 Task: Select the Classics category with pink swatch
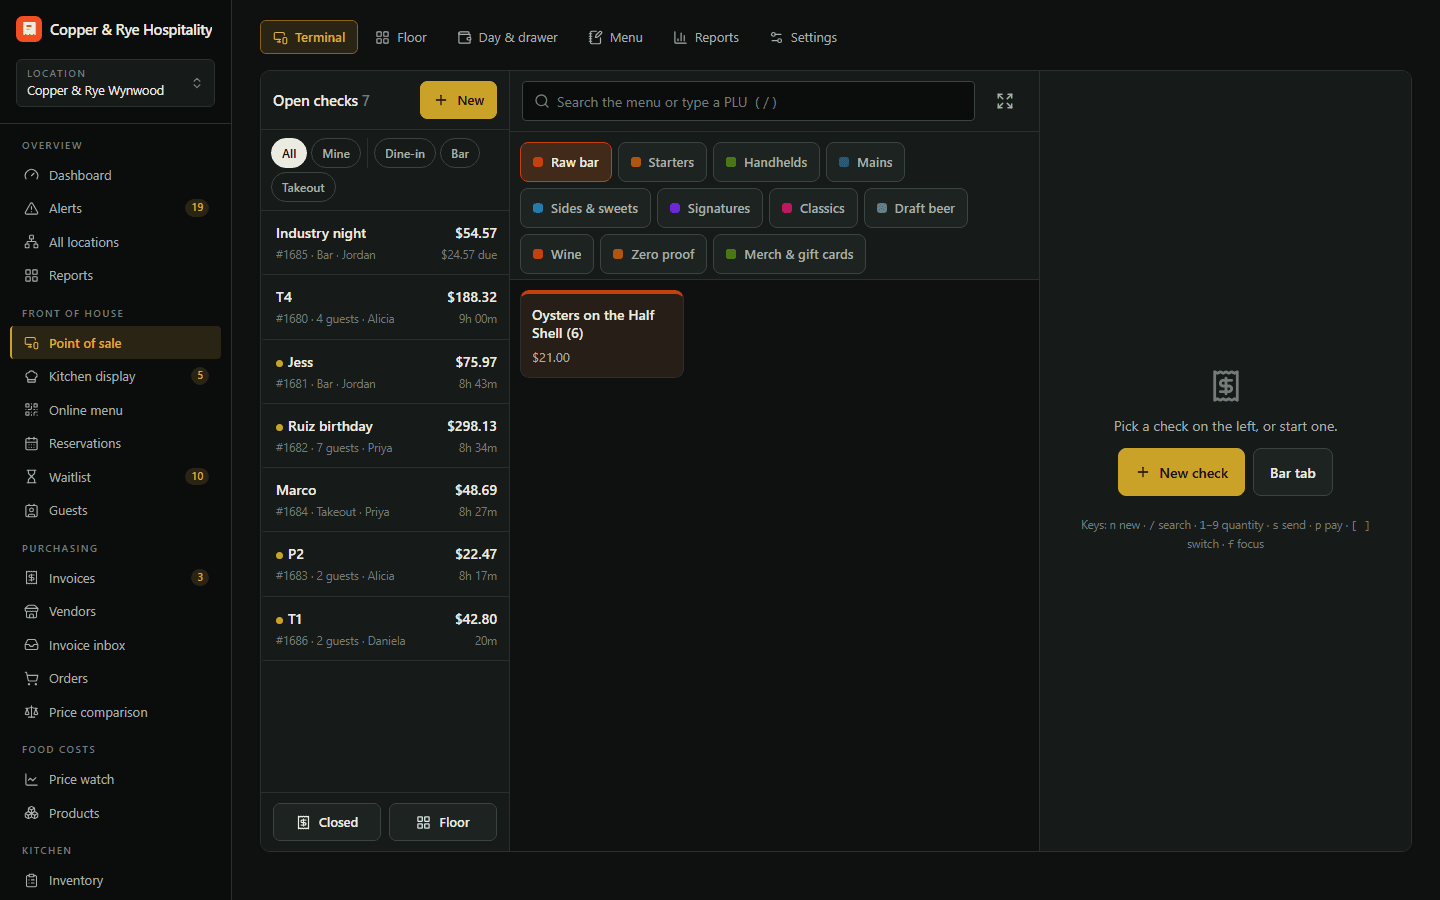click(x=813, y=208)
